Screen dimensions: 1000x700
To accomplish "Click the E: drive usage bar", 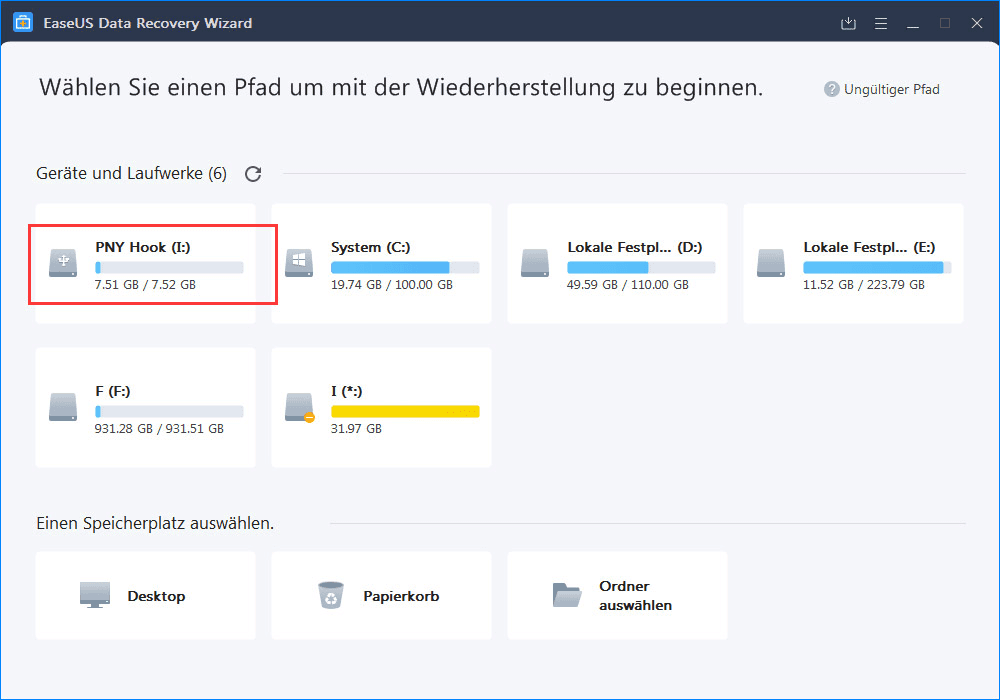I will pos(877,268).
